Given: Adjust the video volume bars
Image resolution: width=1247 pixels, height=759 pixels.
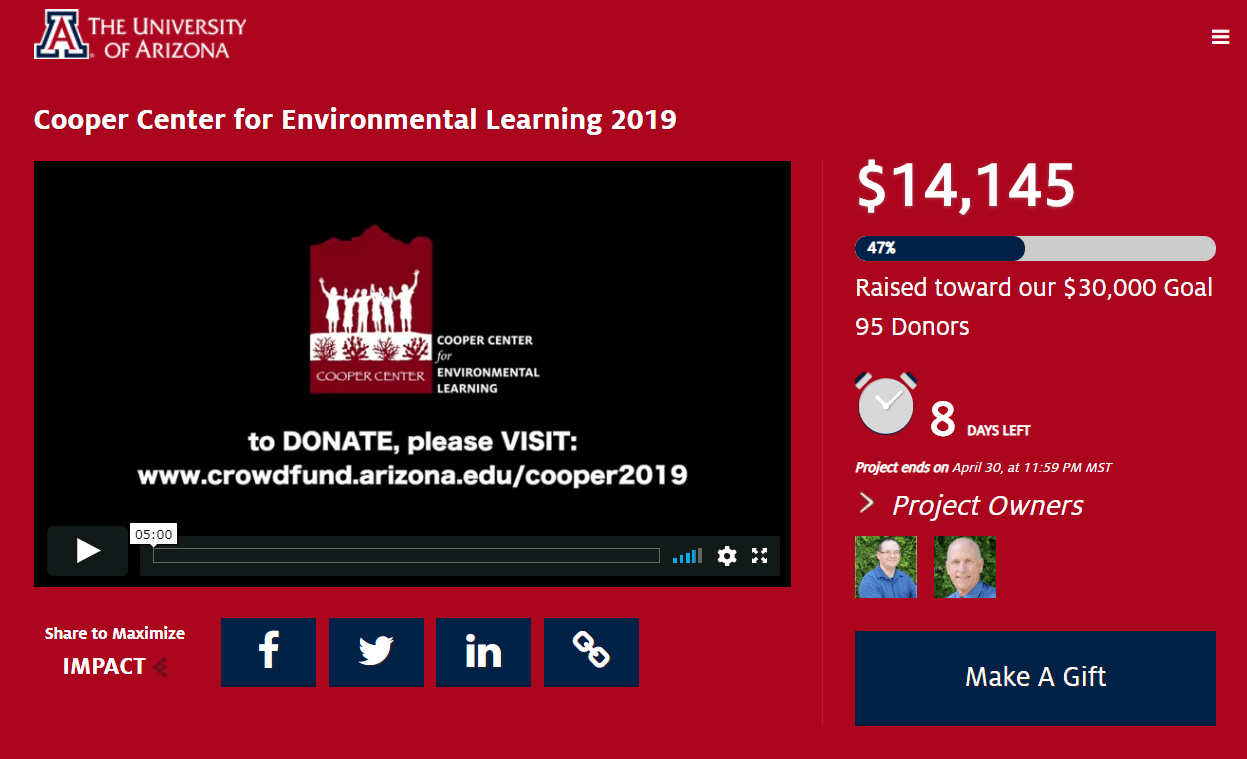Looking at the screenshot, I should (x=687, y=556).
